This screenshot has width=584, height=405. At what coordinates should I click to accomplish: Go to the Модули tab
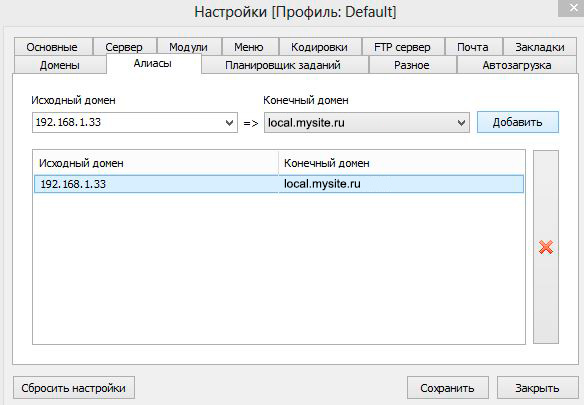[x=188, y=47]
